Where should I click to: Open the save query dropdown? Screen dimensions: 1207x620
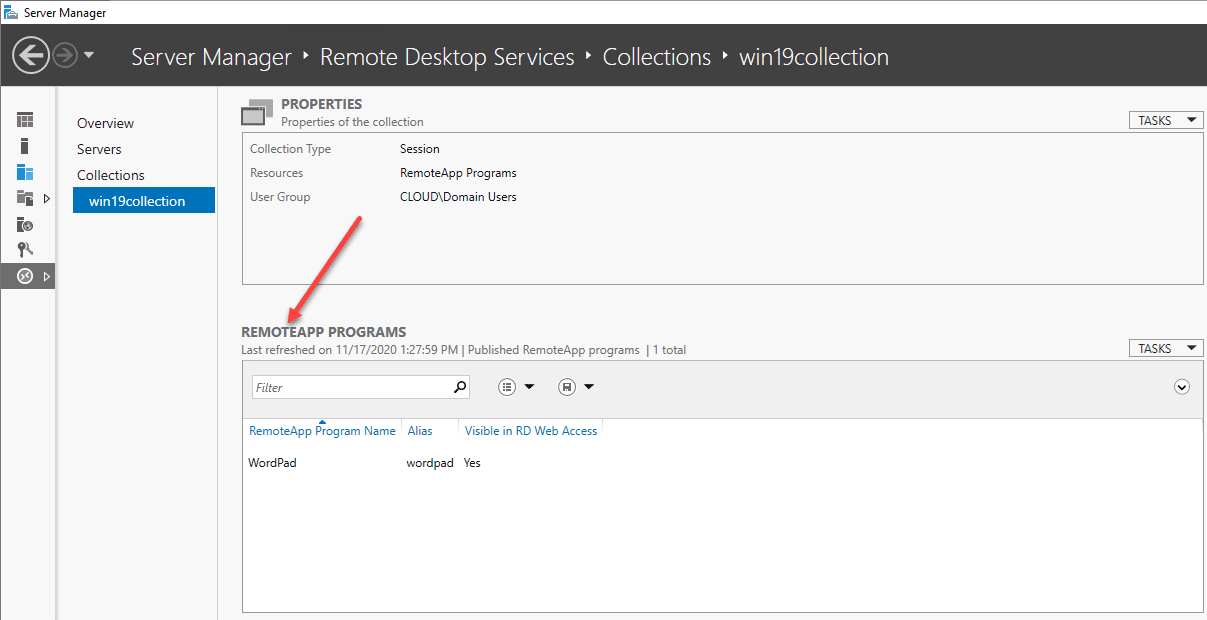[576, 387]
